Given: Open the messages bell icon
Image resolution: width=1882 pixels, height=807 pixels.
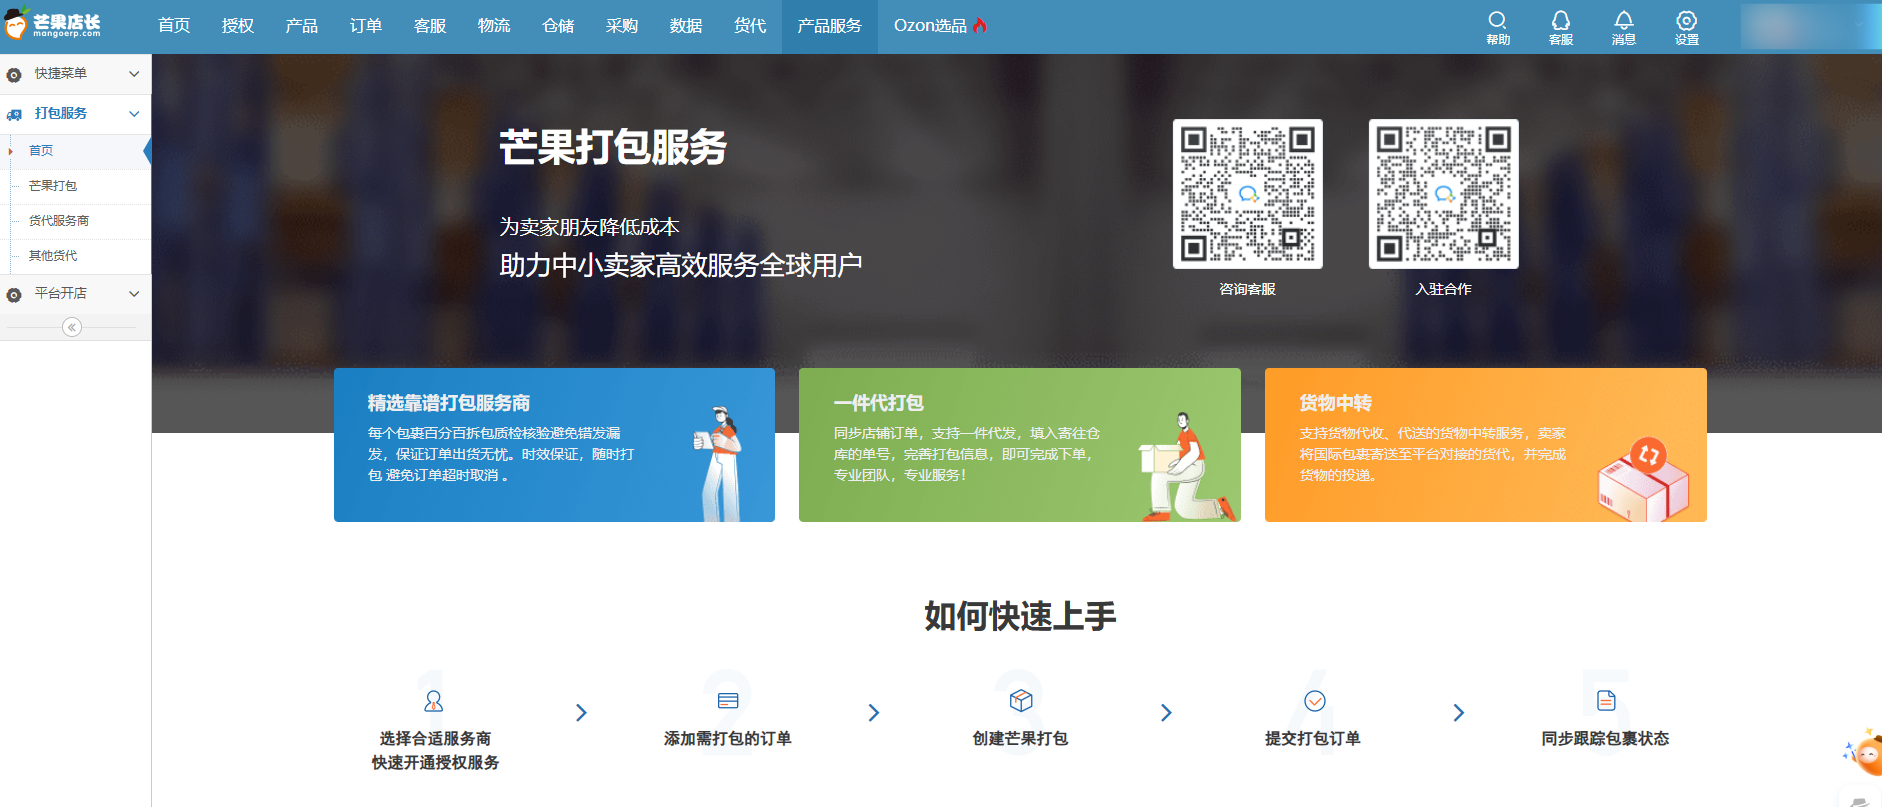Looking at the screenshot, I should click(1623, 21).
